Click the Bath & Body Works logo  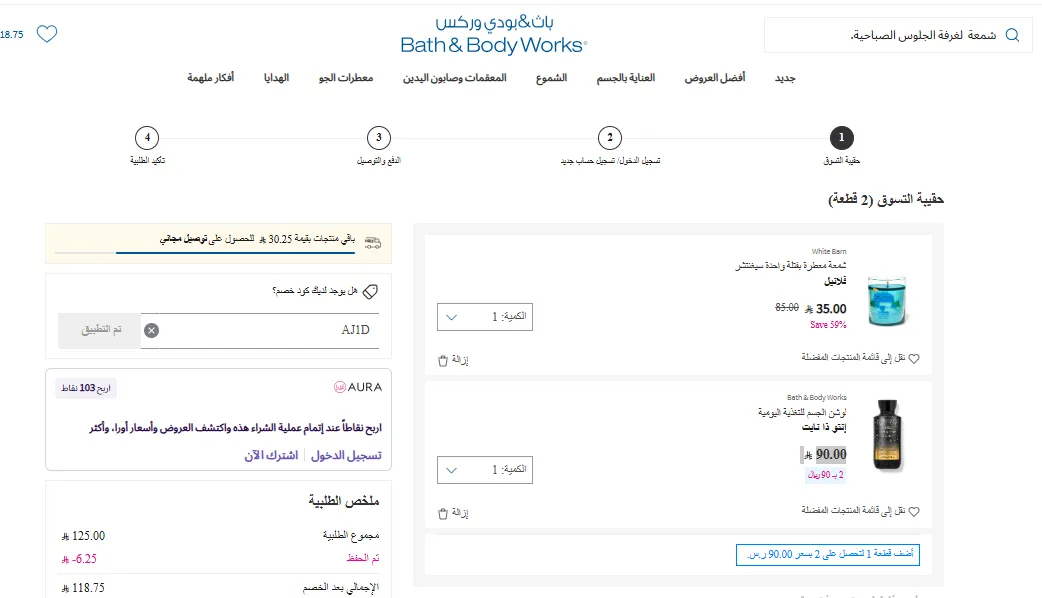[494, 35]
